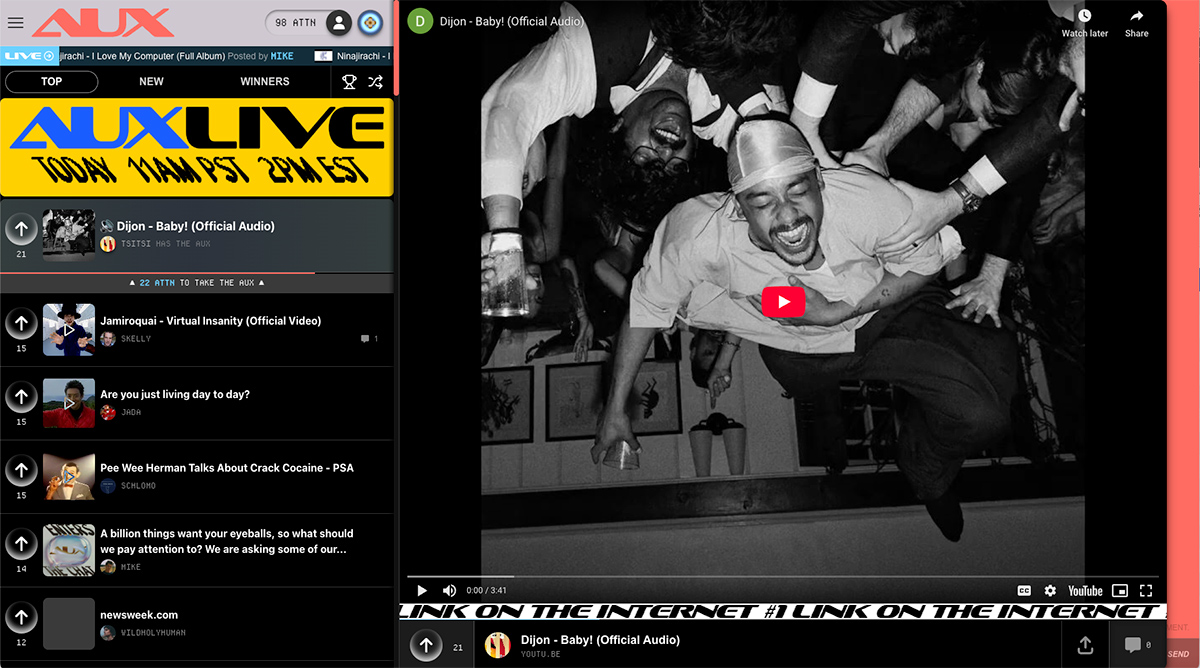Expand 22 ATTN to take the aux bar

pos(197,283)
